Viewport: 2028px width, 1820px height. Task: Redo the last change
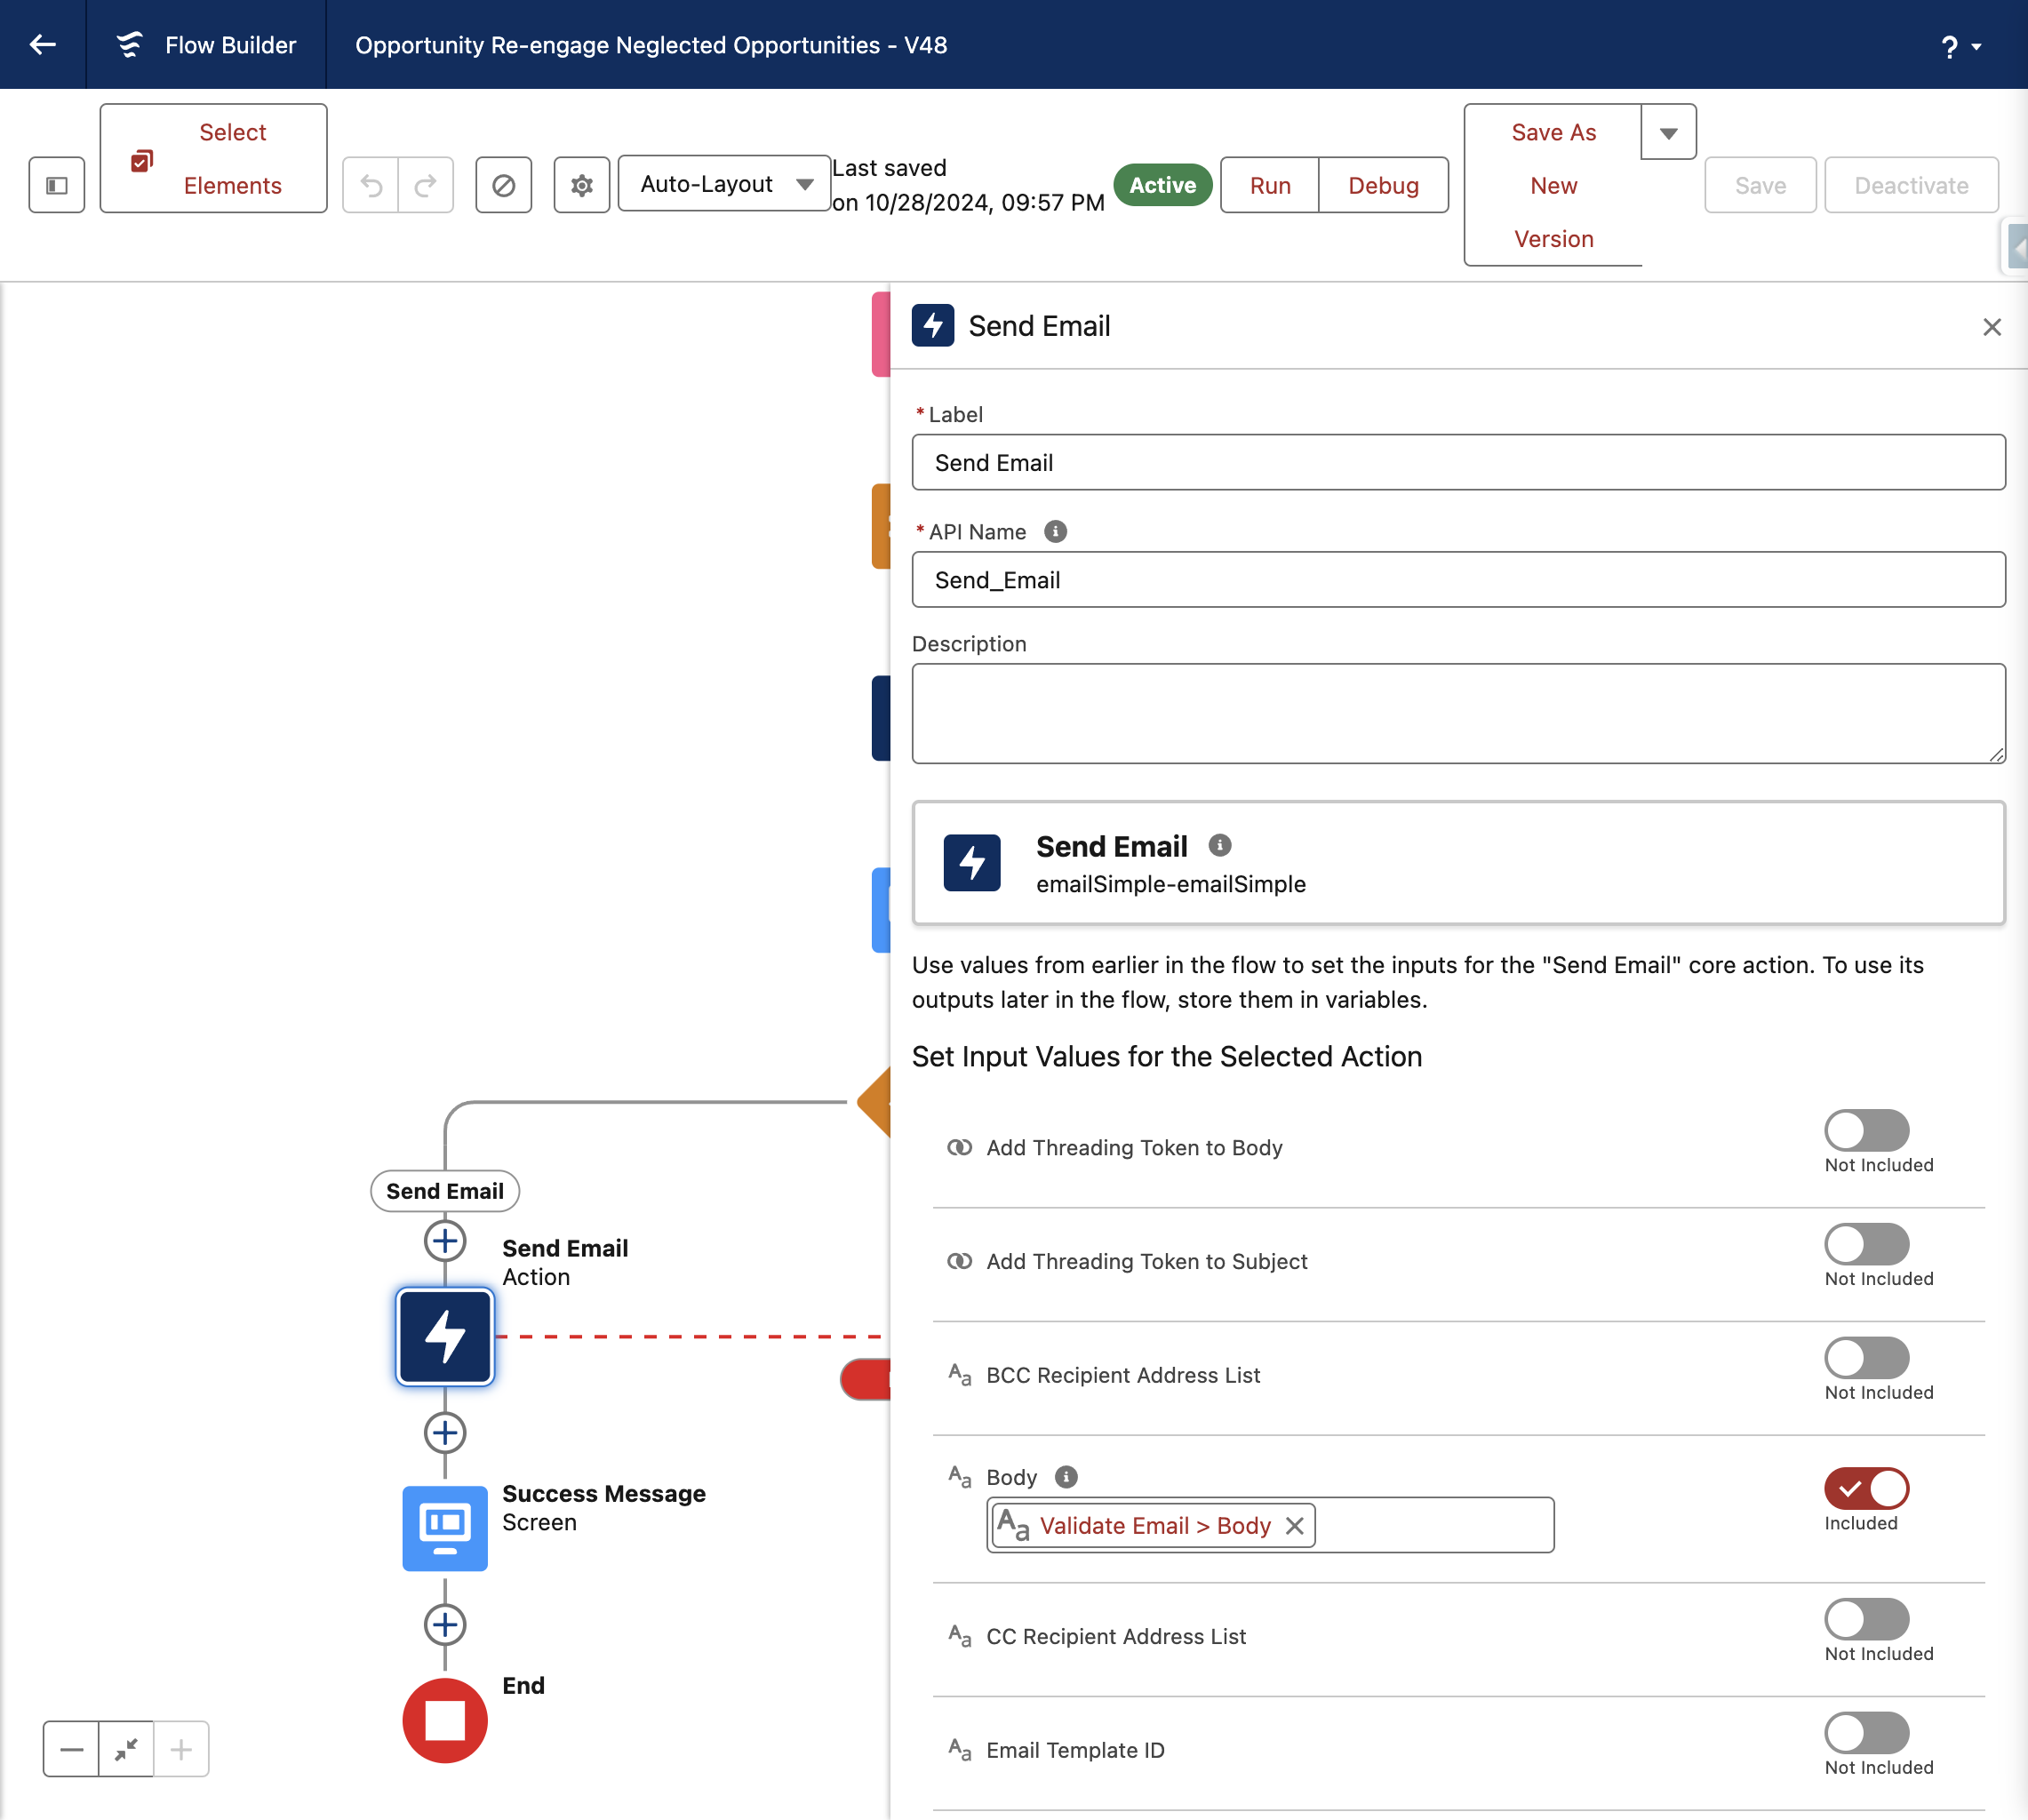pyautogui.click(x=426, y=185)
